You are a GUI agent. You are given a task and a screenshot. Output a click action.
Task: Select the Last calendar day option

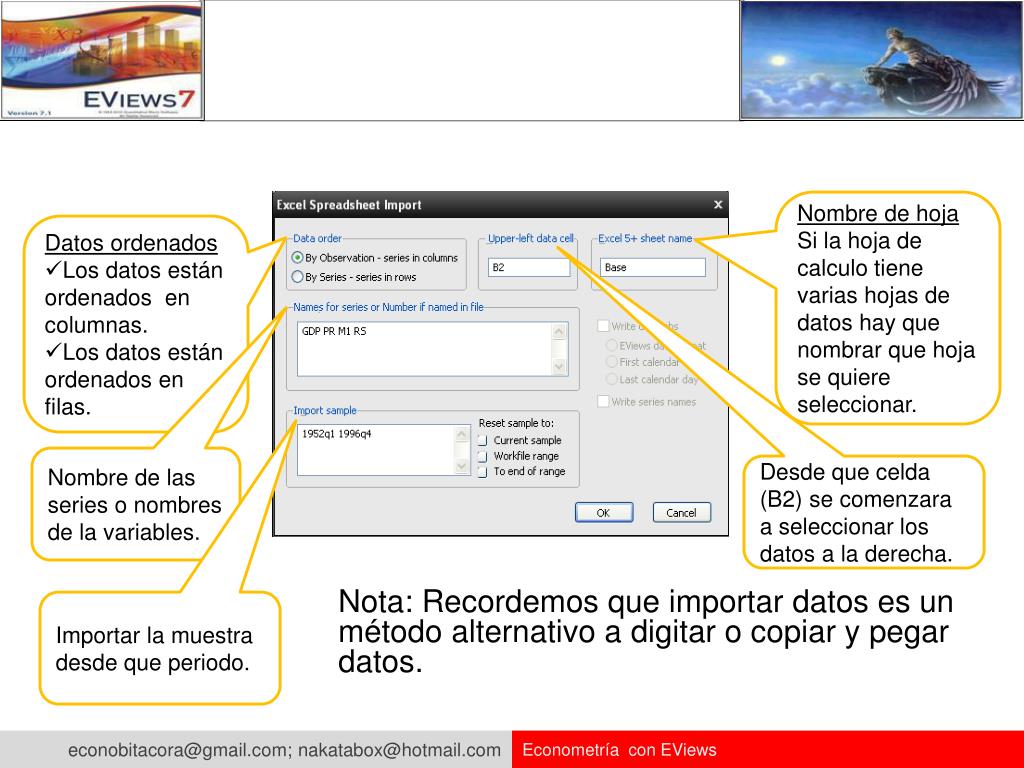[x=612, y=379]
